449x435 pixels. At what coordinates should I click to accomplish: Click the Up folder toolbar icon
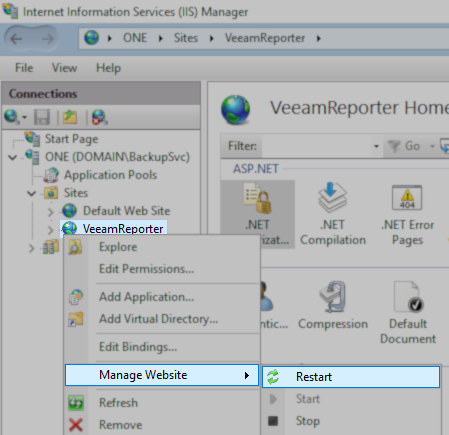[70, 117]
